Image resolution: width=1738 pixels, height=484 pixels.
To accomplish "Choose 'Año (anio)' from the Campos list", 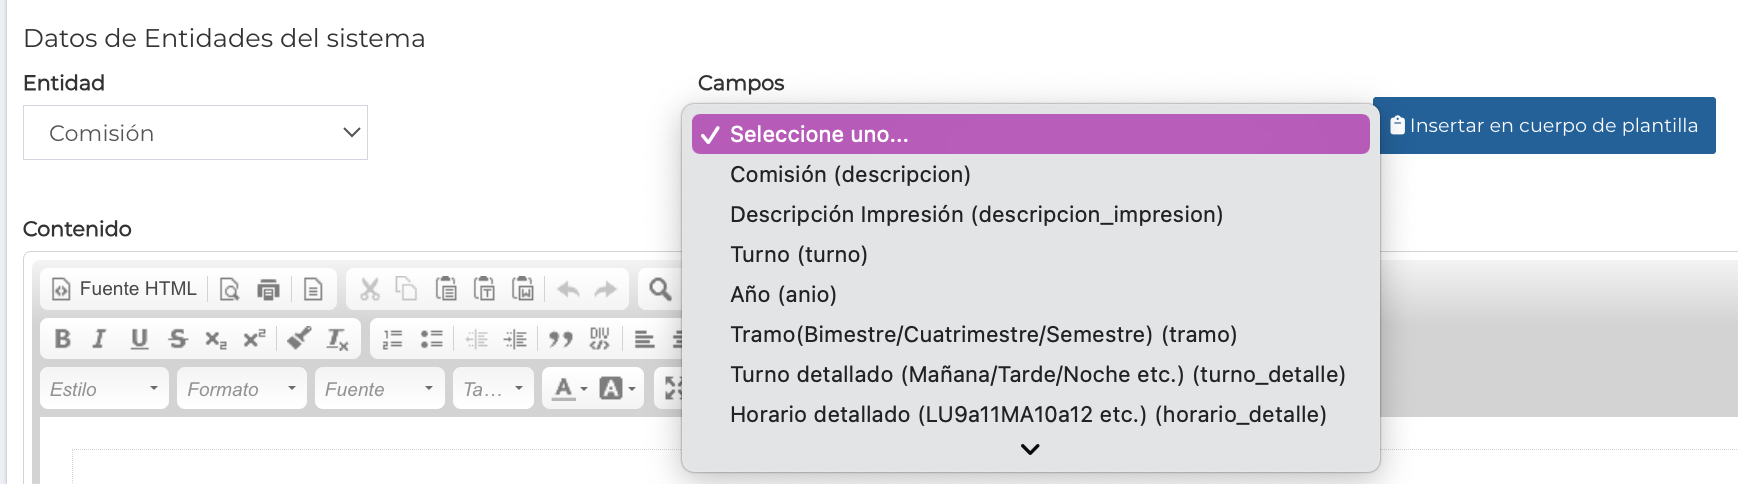I will [783, 294].
